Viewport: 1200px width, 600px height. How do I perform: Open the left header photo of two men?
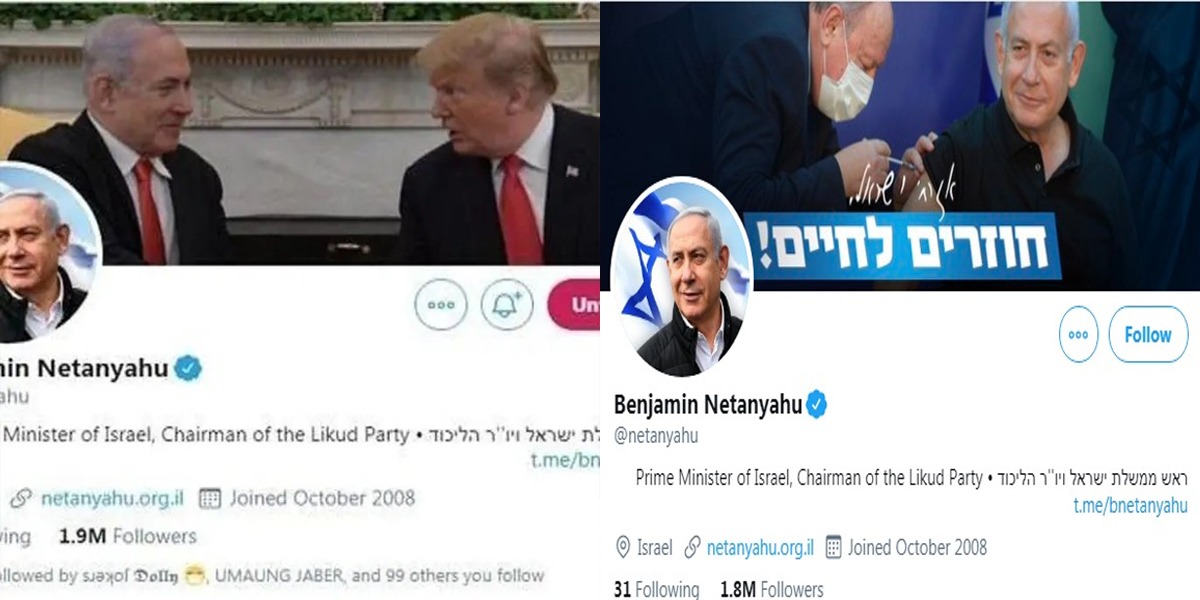[300, 132]
